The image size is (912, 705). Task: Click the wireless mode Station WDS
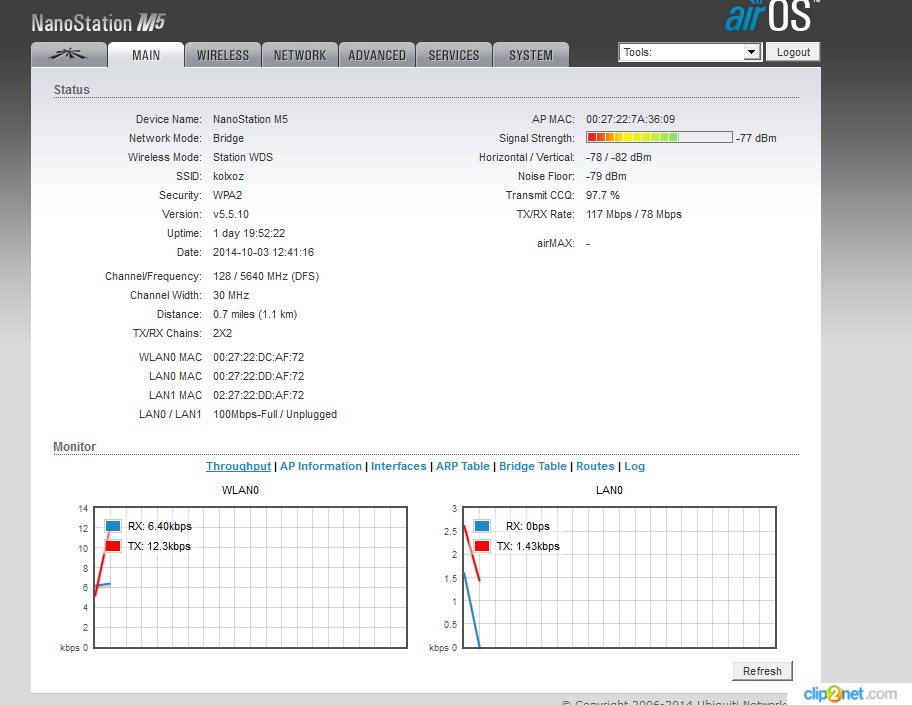tap(243, 157)
